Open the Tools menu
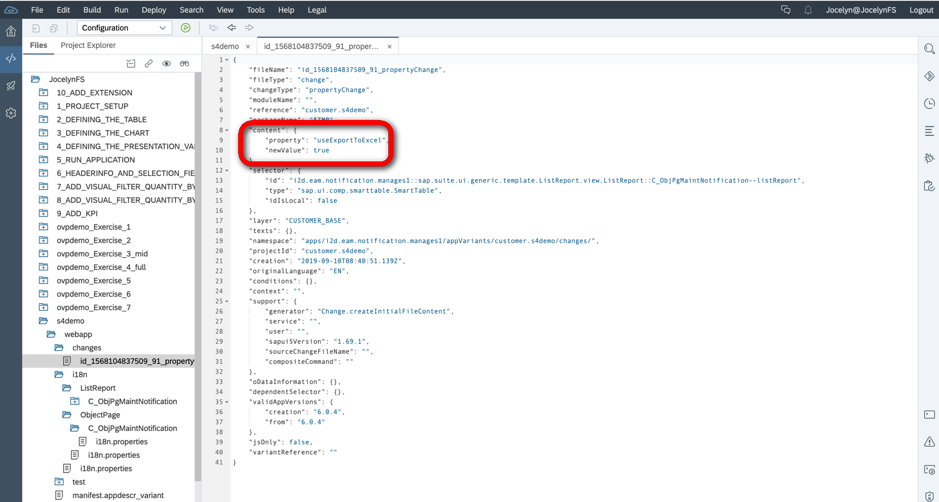939x502 pixels. coord(255,10)
